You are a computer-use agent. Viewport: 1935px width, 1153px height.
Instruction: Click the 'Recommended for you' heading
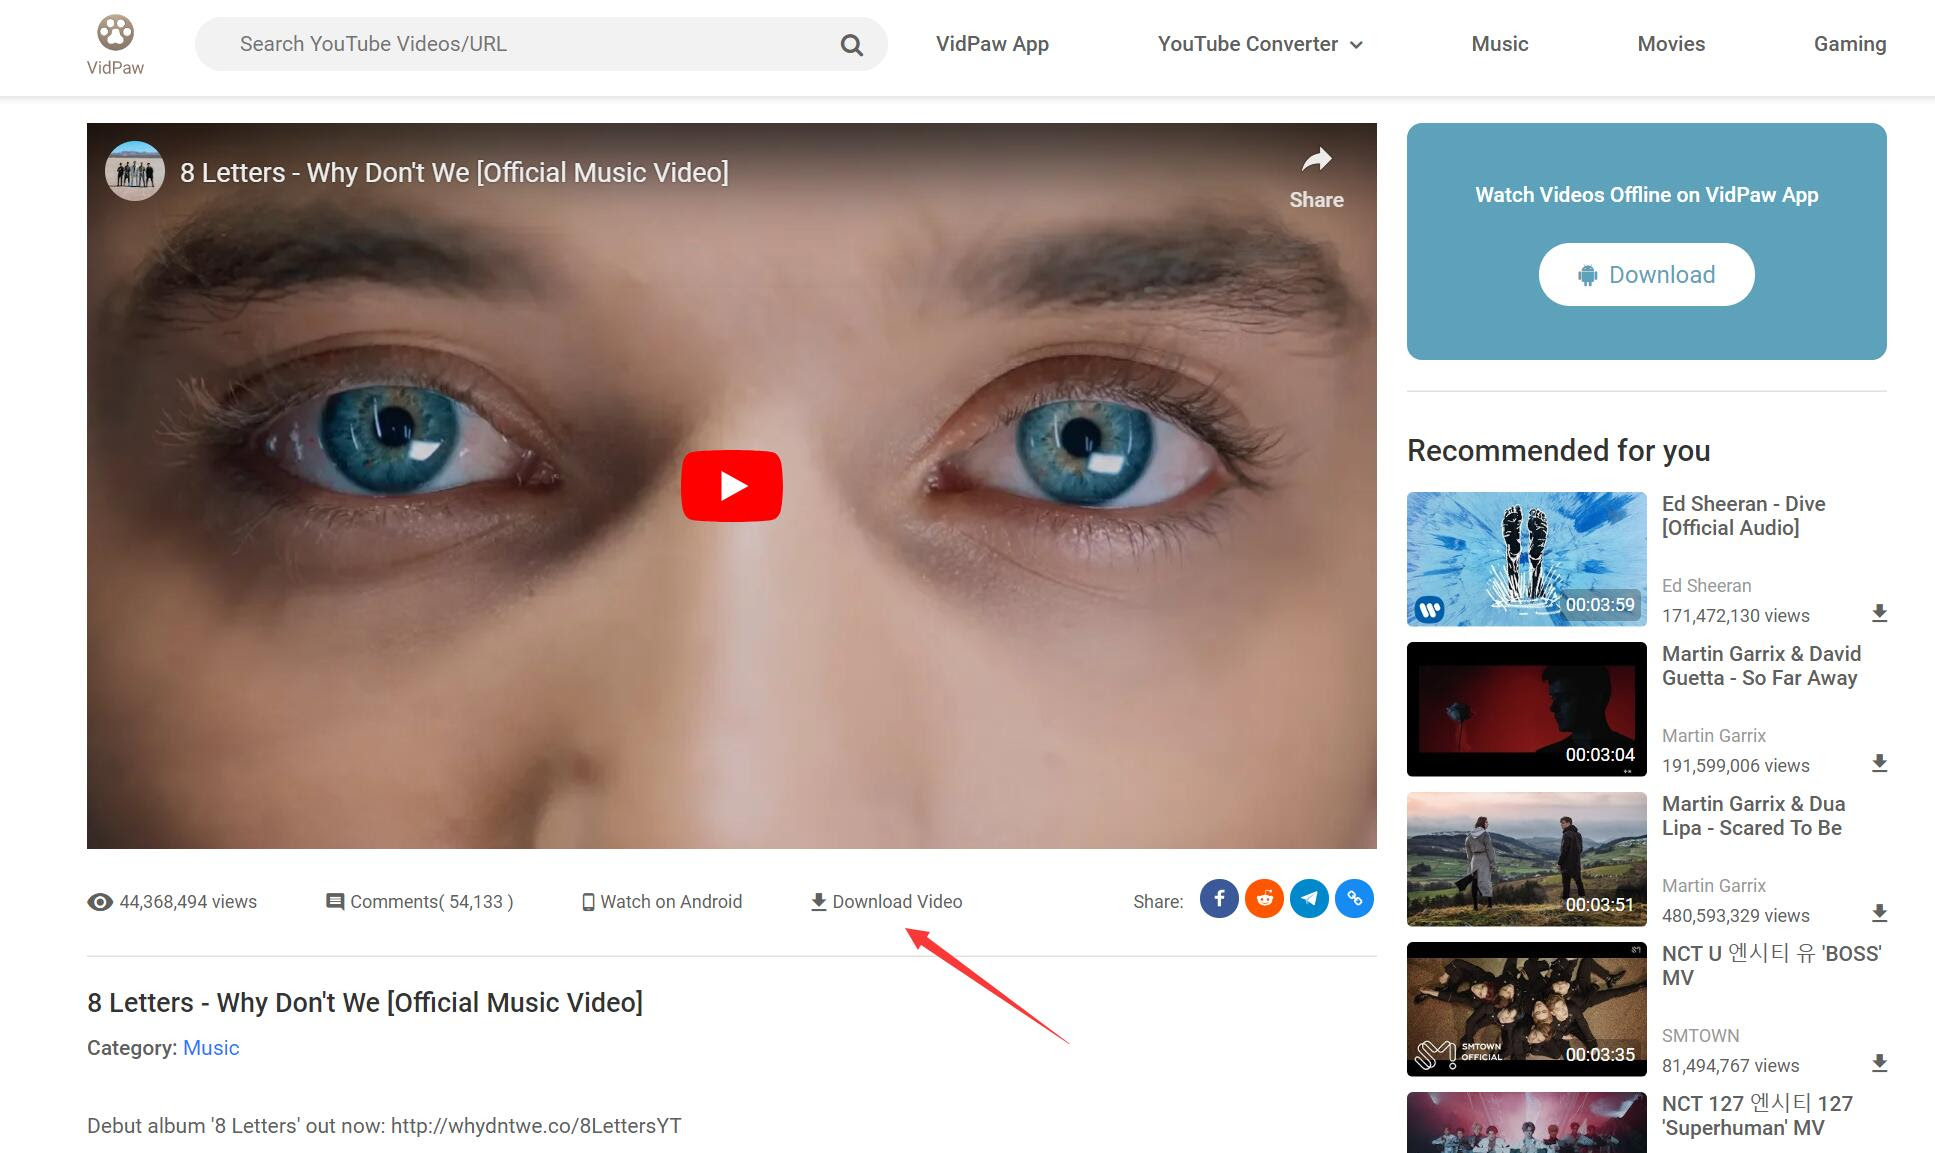1558,450
